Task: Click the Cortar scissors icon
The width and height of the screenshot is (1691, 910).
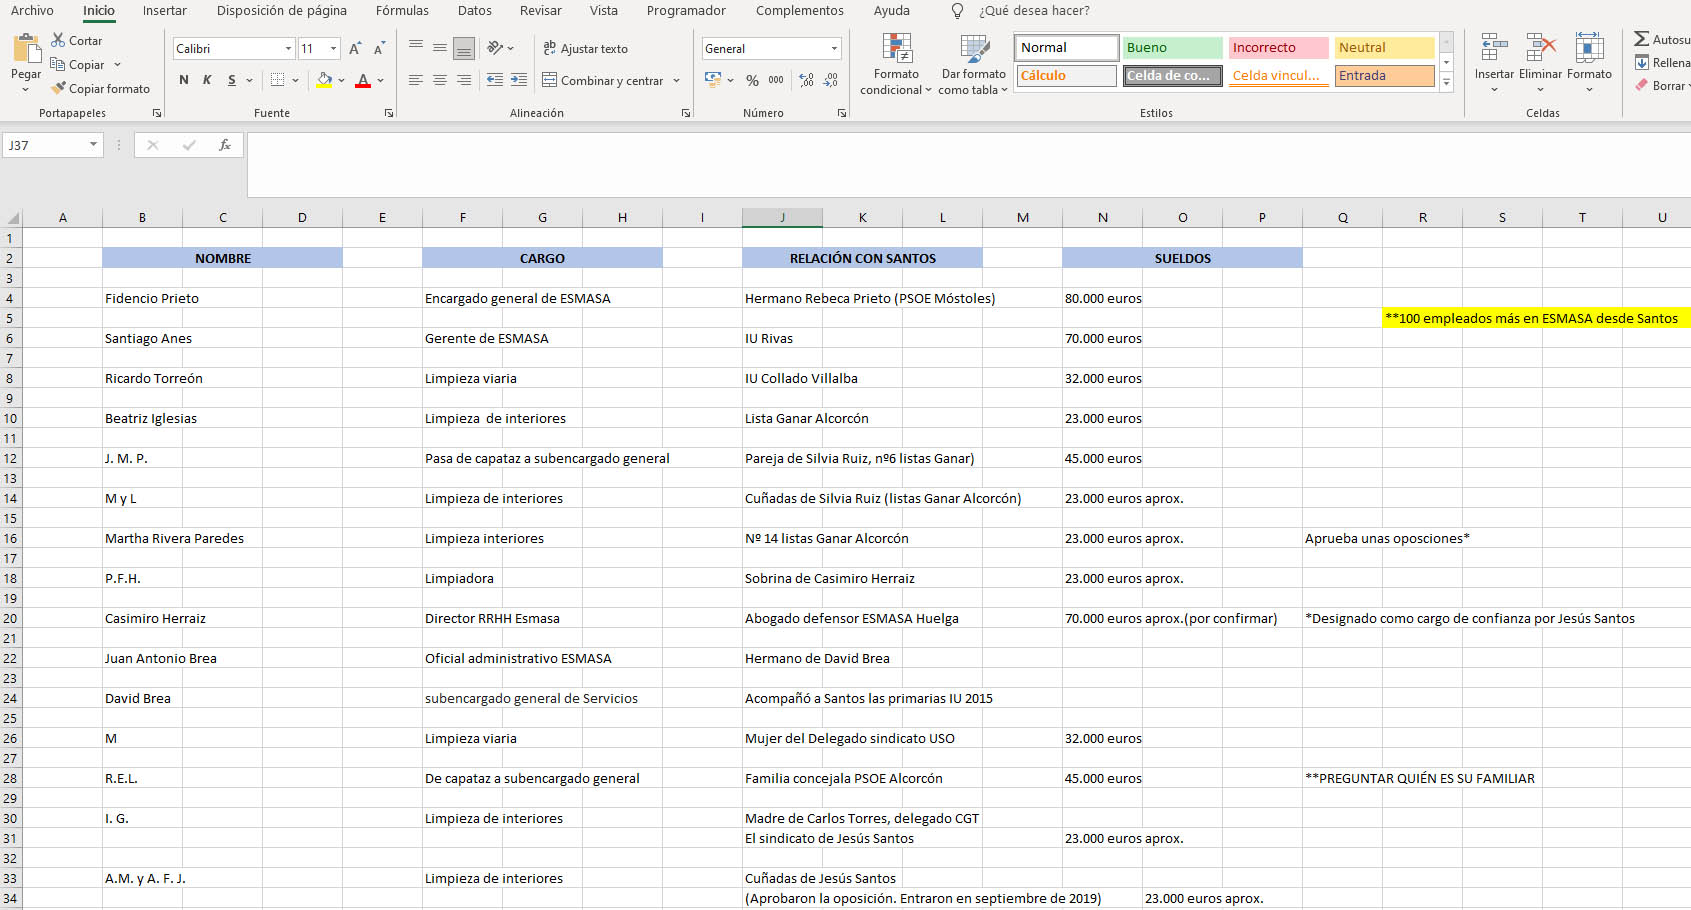Action: pos(59,40)
